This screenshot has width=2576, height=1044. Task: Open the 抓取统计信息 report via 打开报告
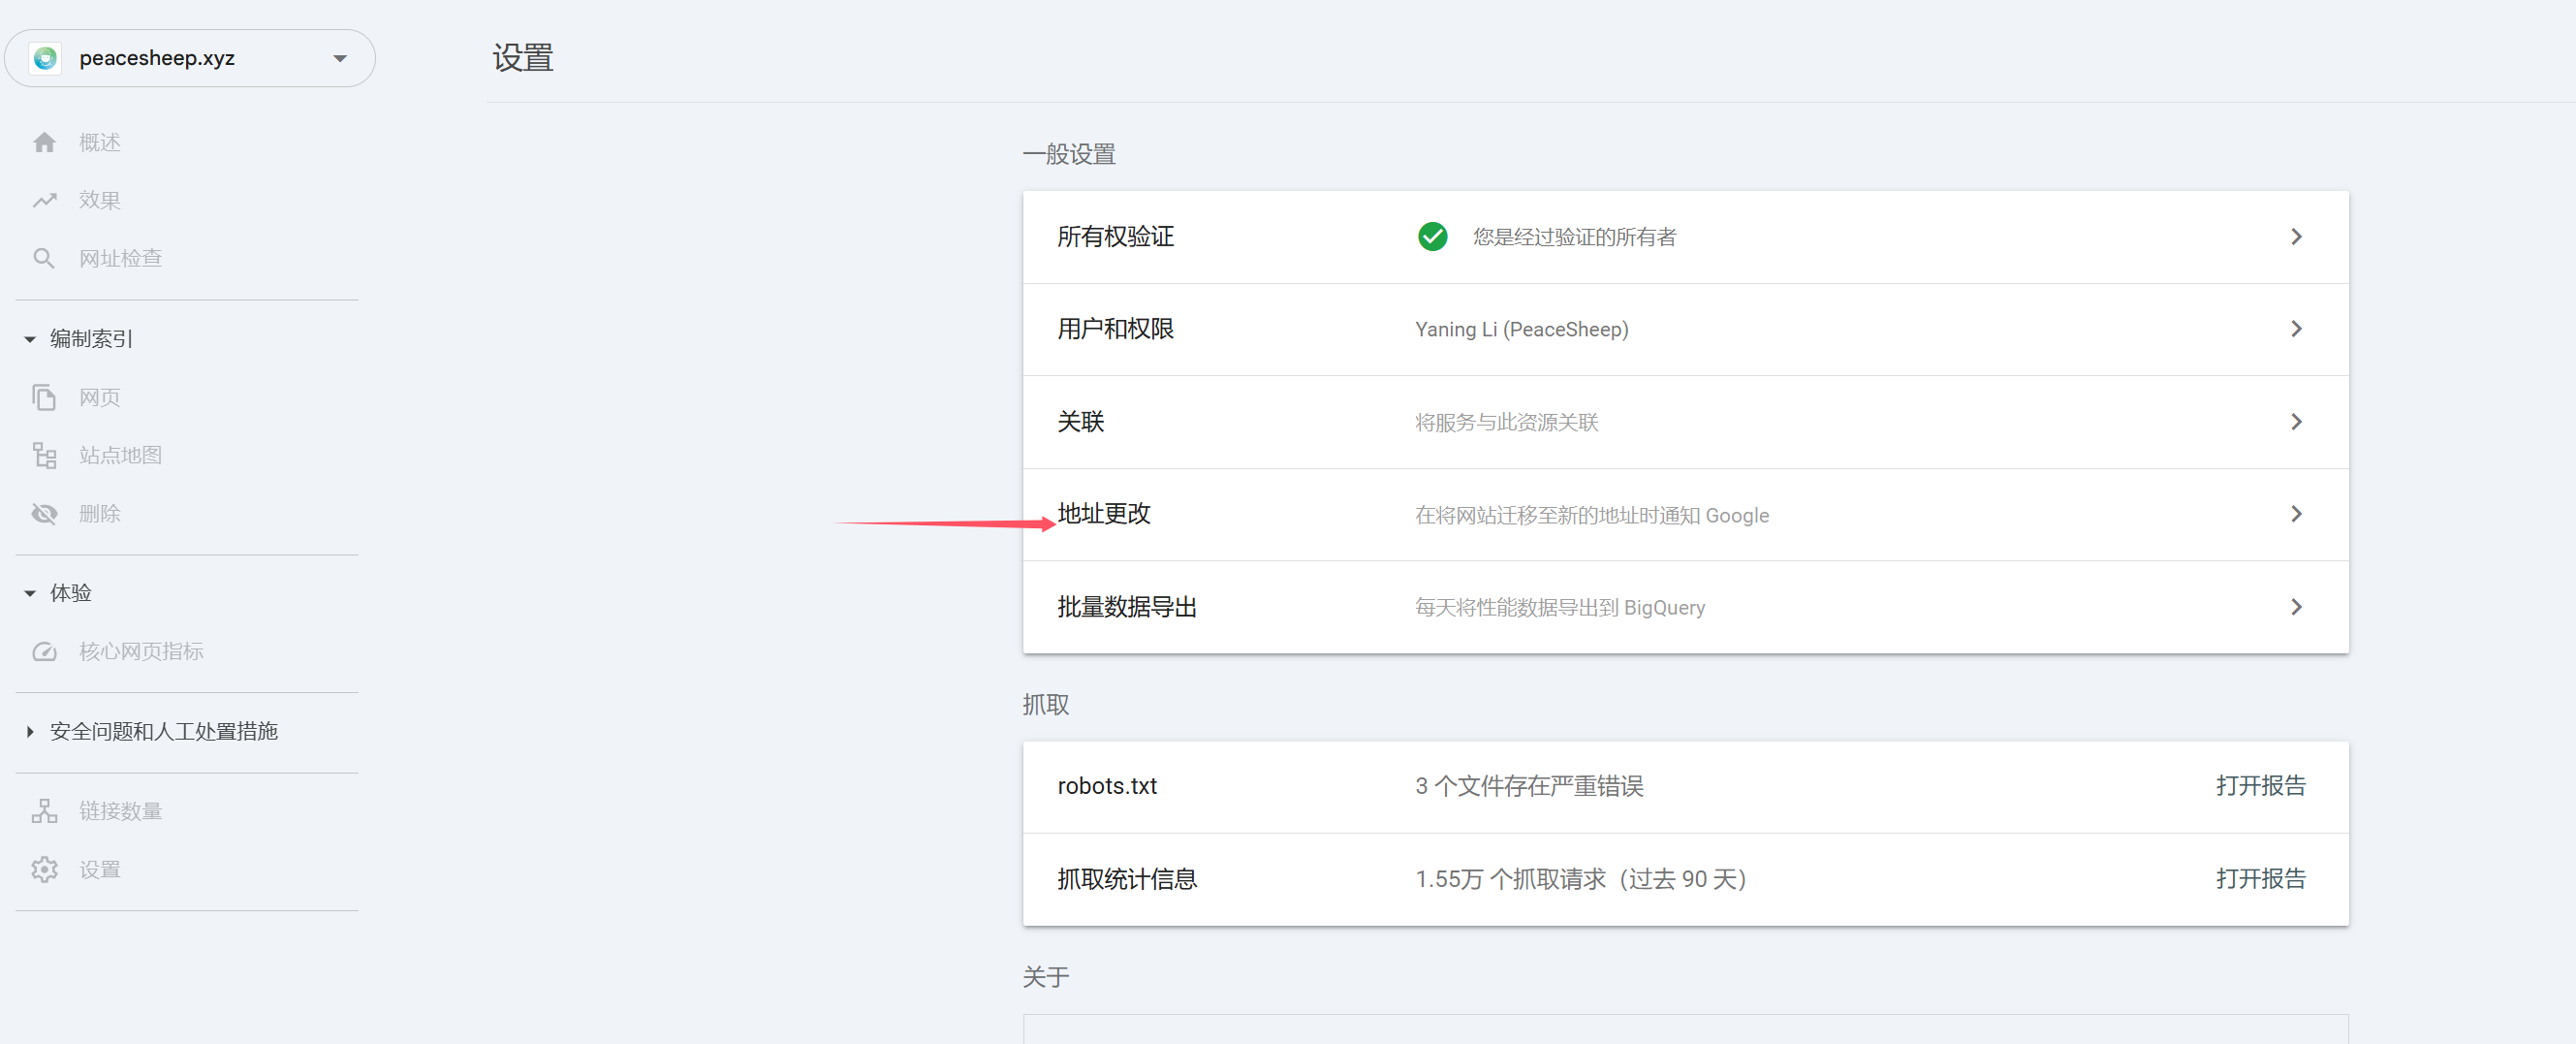(x=2260, y=879)
